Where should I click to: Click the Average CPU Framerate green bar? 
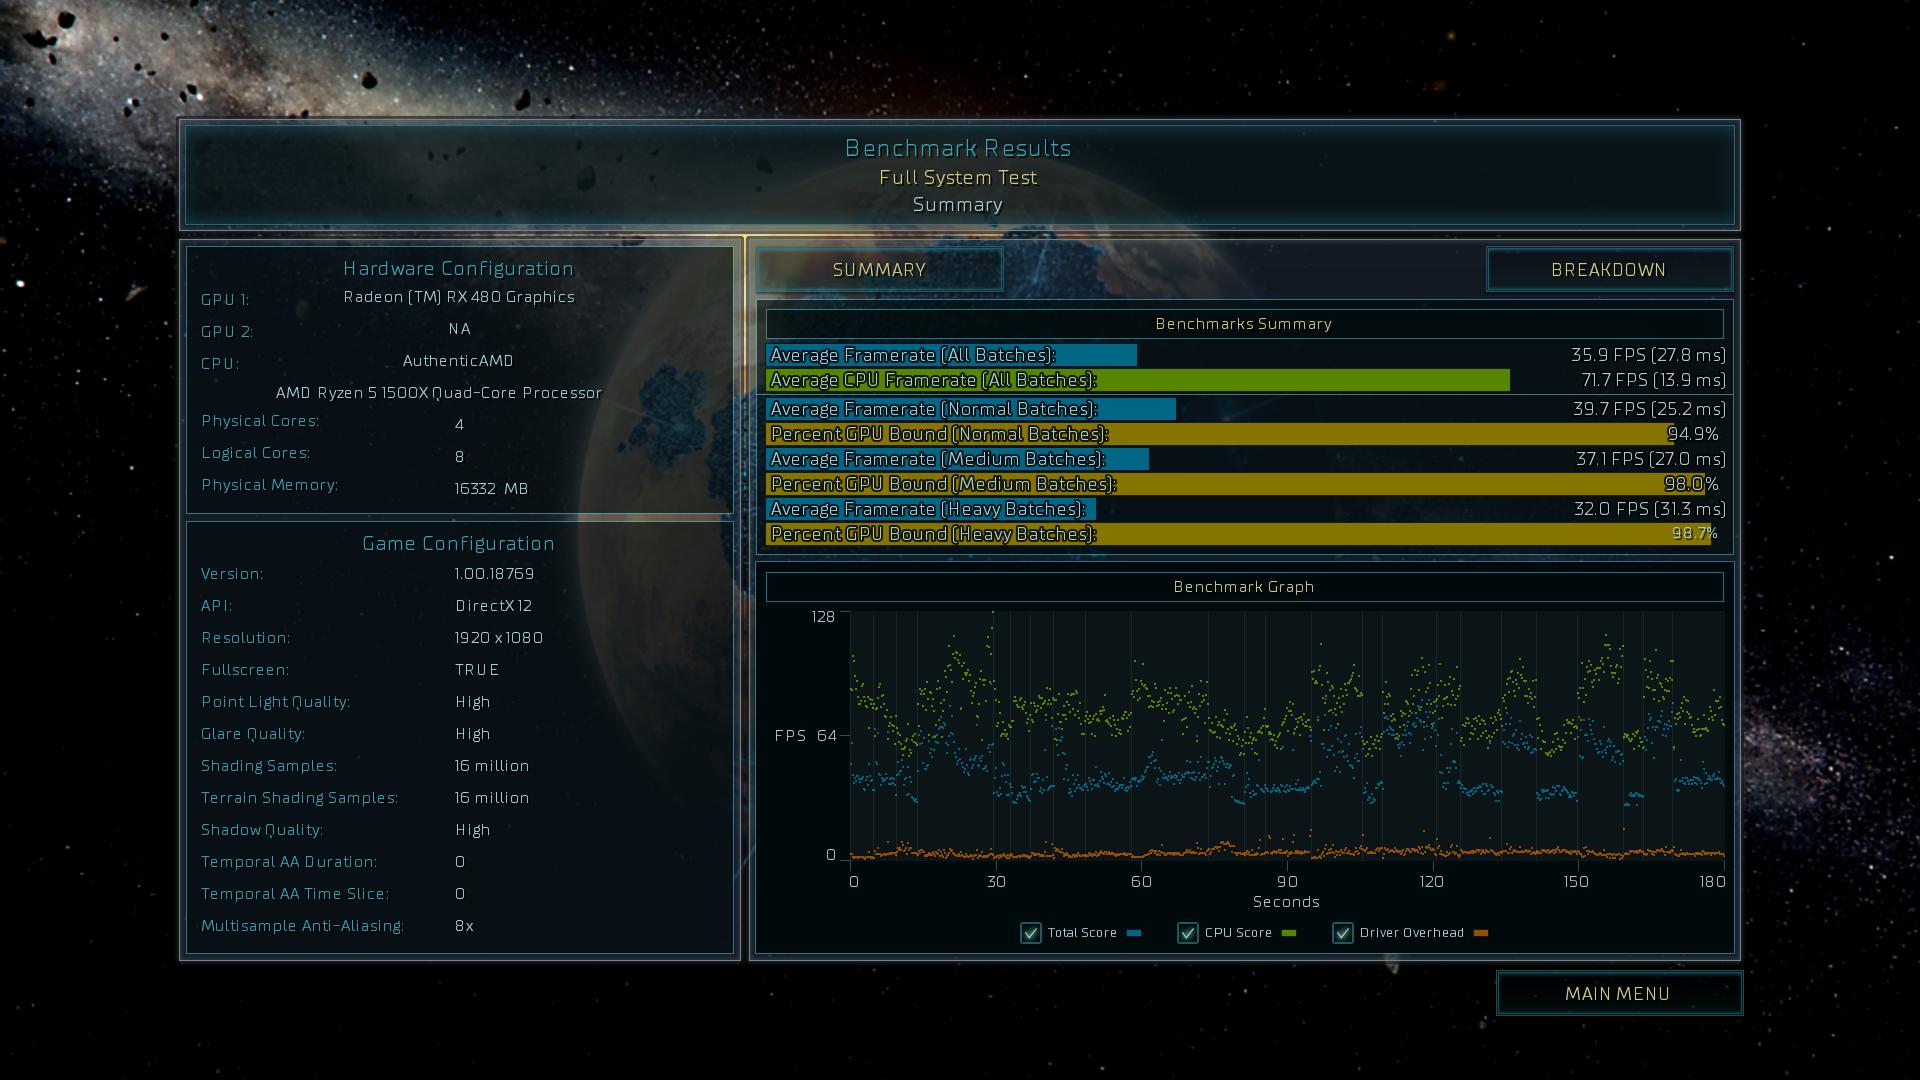pos(1137,380)
